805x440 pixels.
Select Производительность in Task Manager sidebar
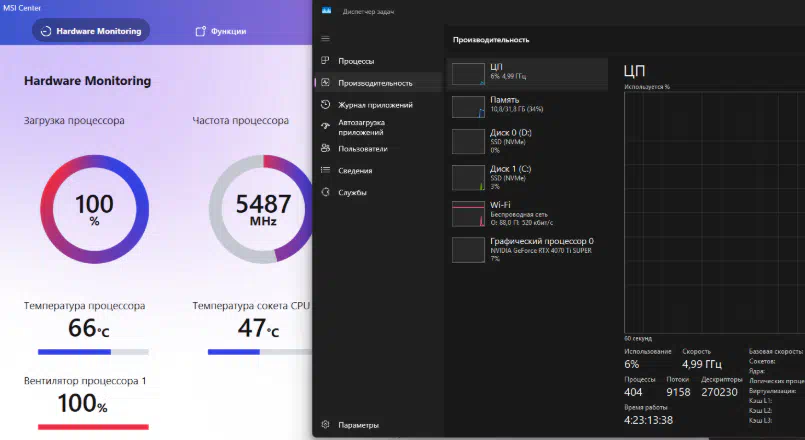tap(378, 83)
